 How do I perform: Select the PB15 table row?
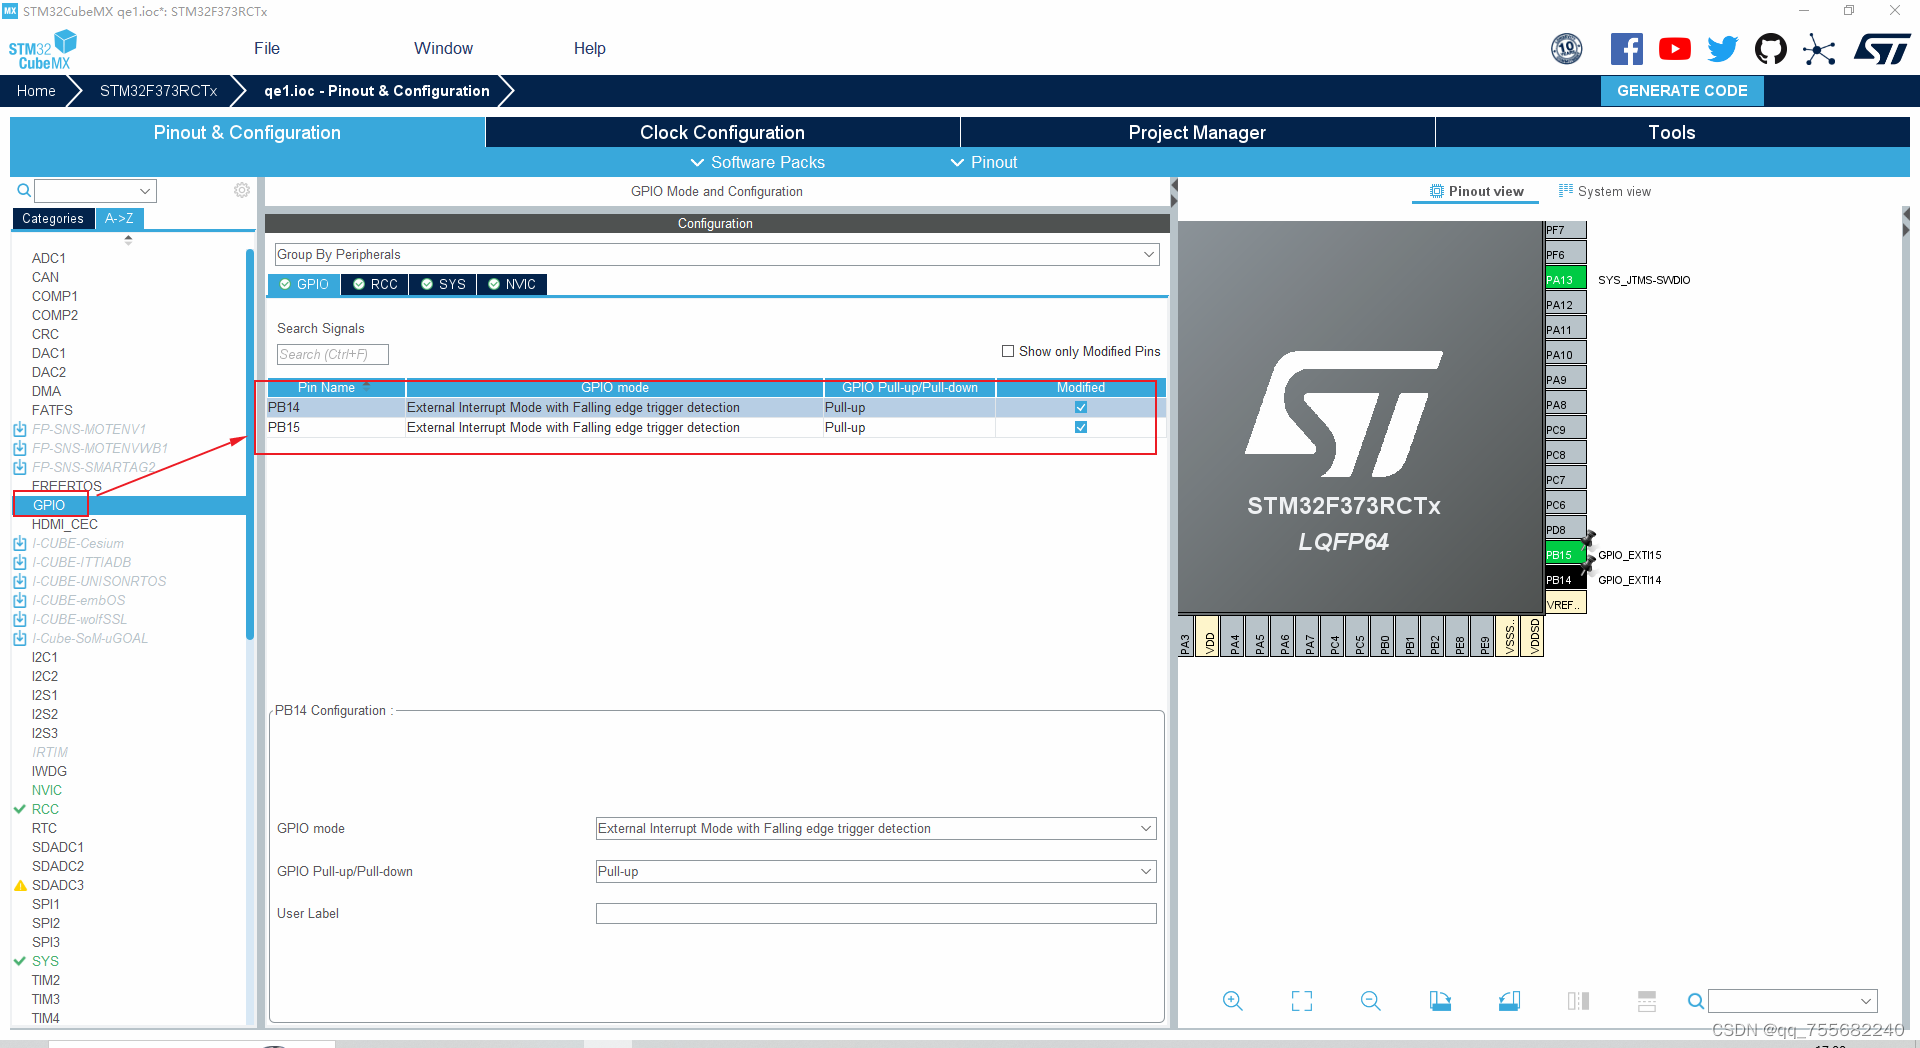pyautogui.click(x=716, y=427)
